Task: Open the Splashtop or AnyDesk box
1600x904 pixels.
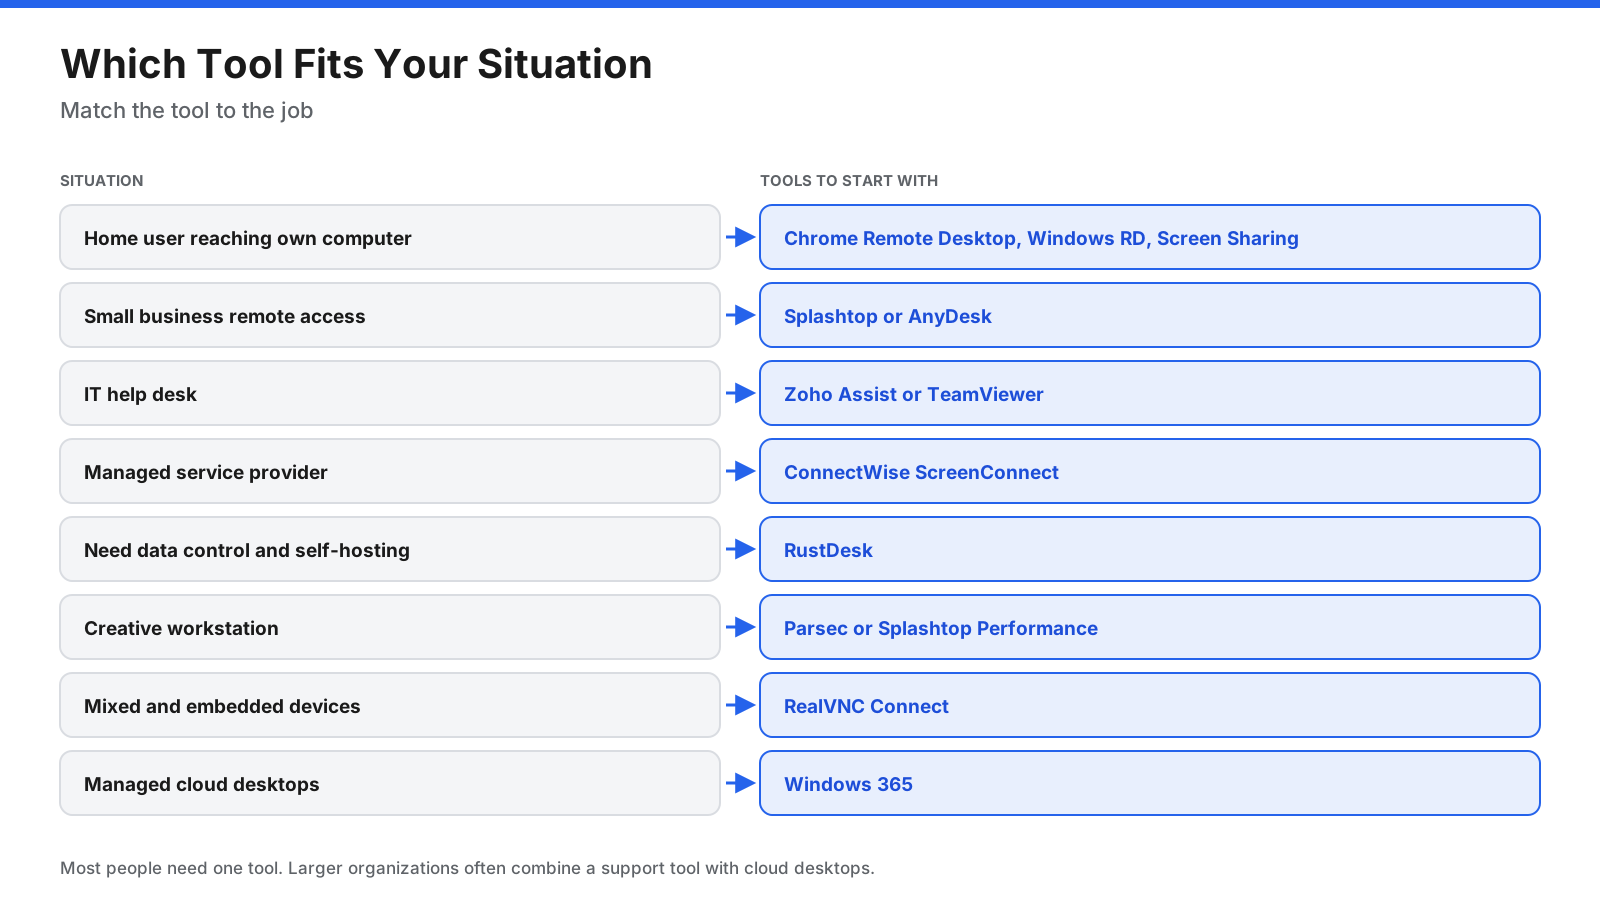Action: point(1150,315)
